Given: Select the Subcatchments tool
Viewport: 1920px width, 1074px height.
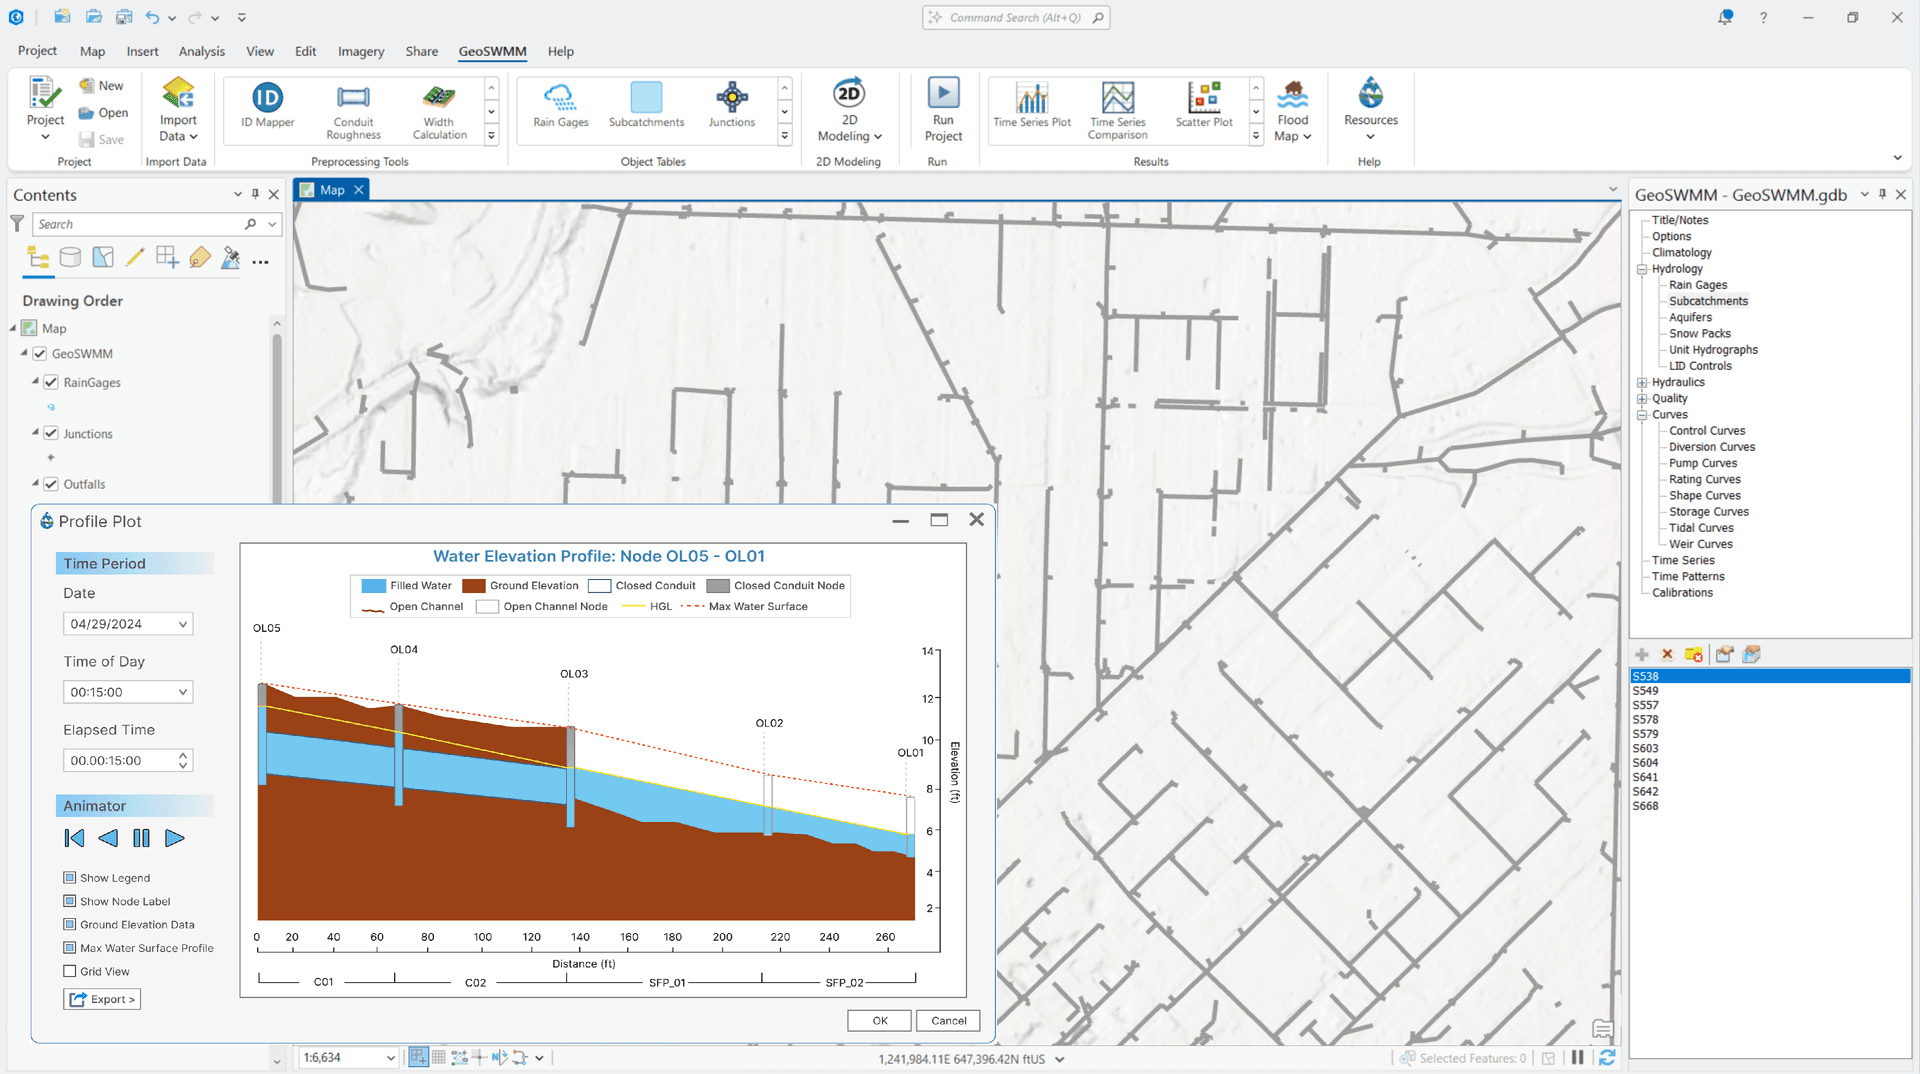Looking at the screenshot, I should pyautogui.click(x=646, y=108).
